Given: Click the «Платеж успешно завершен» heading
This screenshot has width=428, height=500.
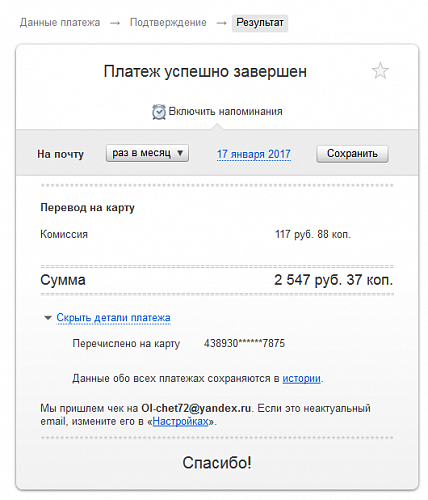Looking at the screenshot, I should [205, 71].
